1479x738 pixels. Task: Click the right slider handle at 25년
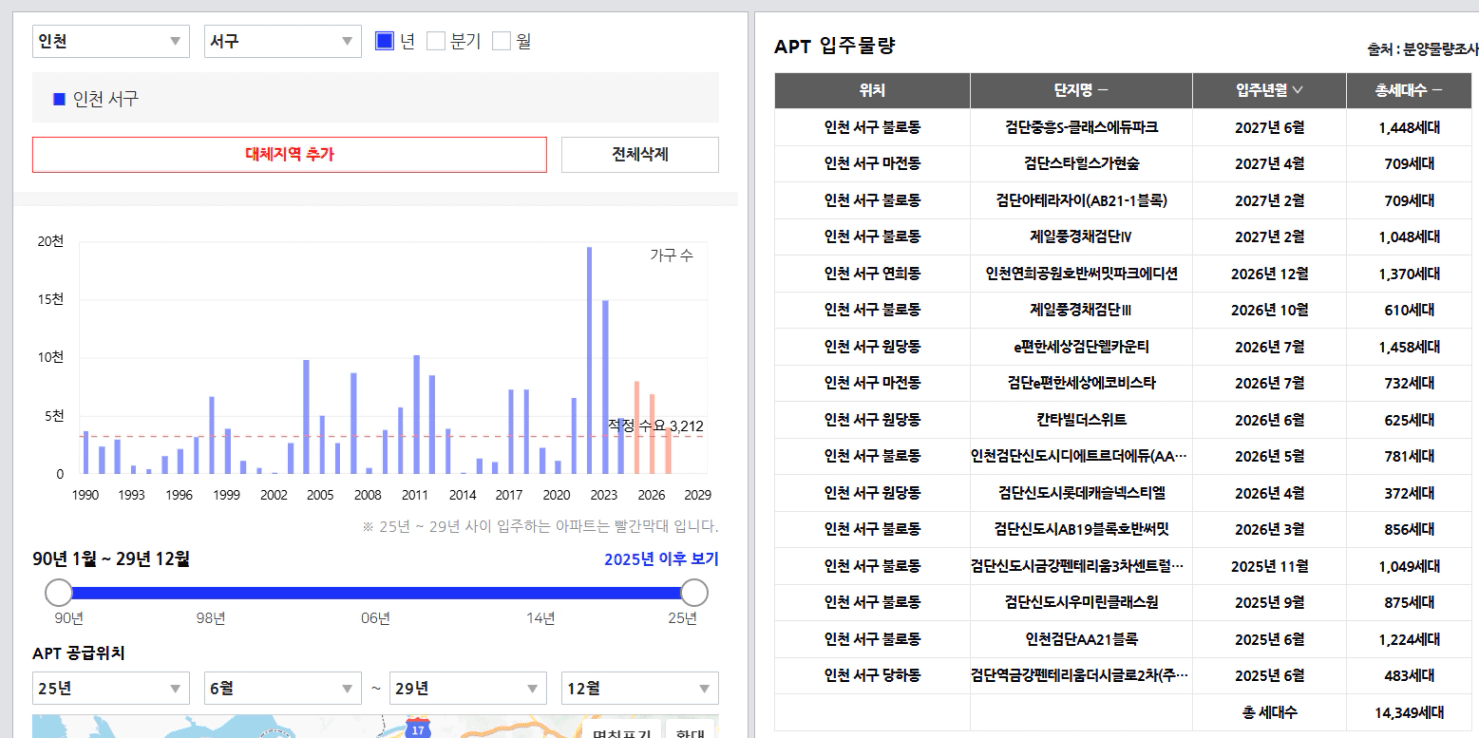click(694, 593)
